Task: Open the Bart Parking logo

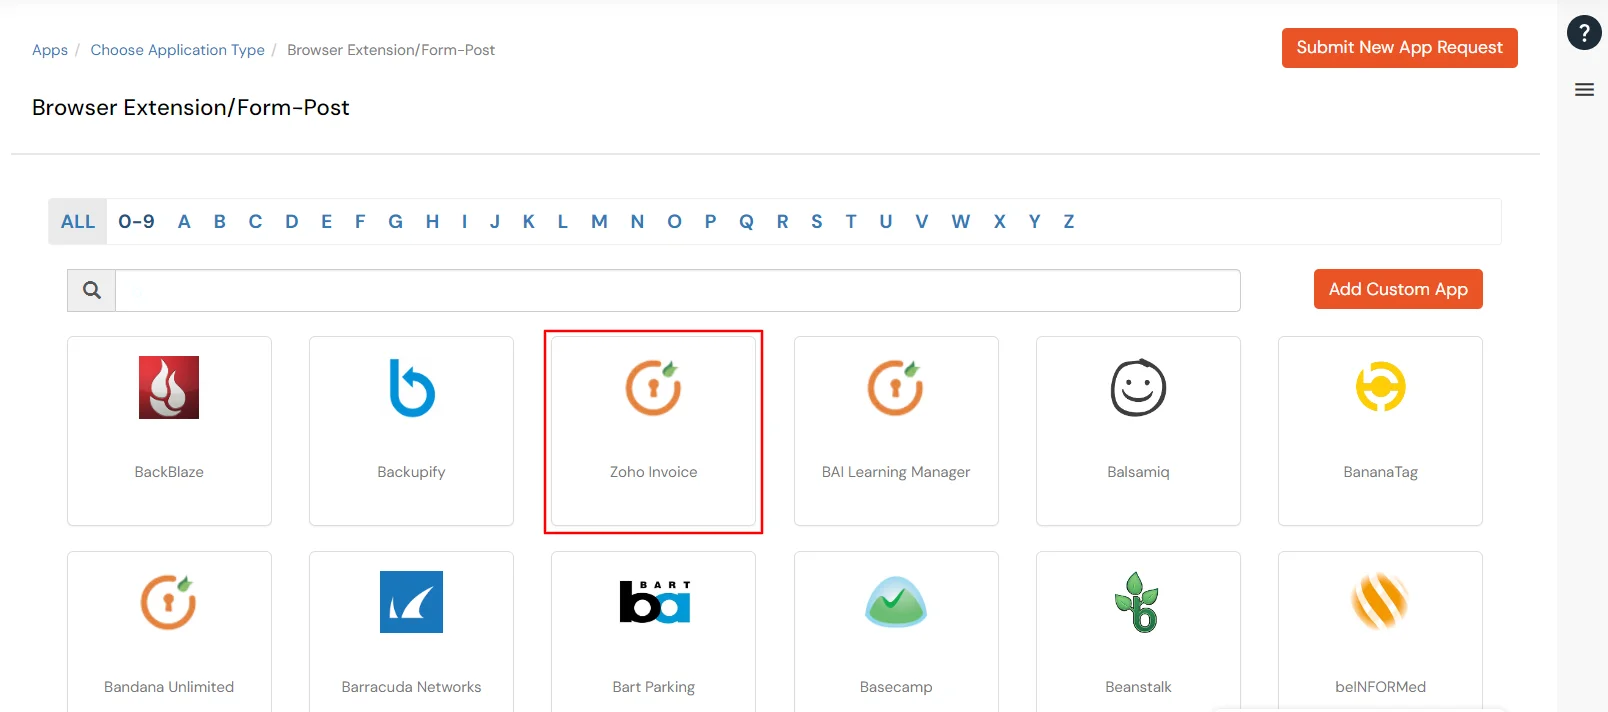Action: tap(655, 602)
